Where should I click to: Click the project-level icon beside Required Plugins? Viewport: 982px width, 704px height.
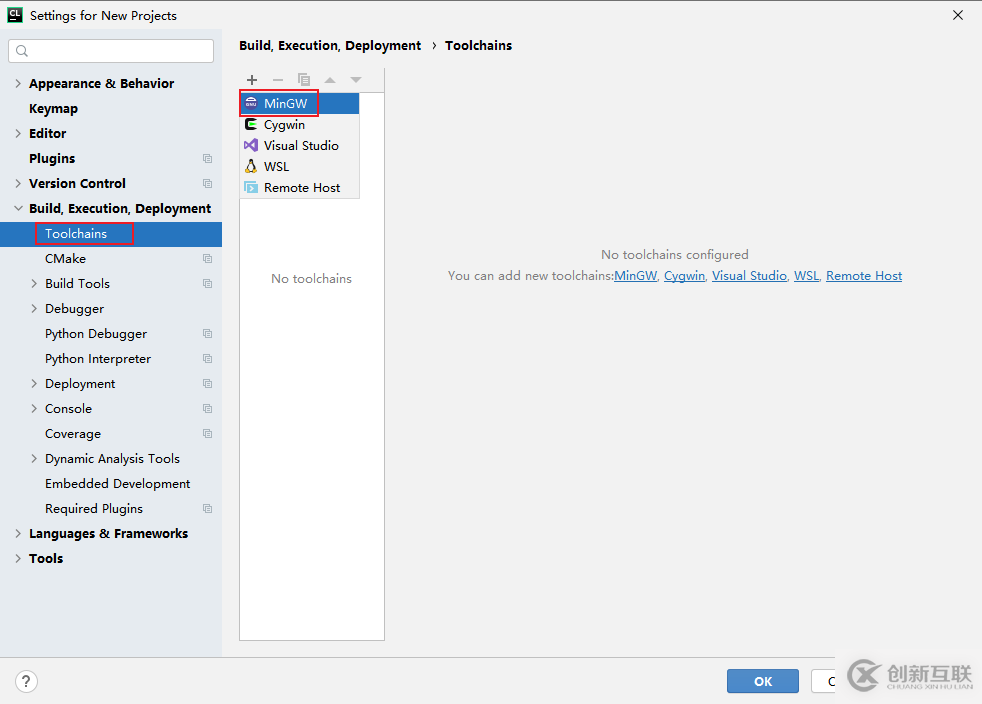tap(207, 509)
